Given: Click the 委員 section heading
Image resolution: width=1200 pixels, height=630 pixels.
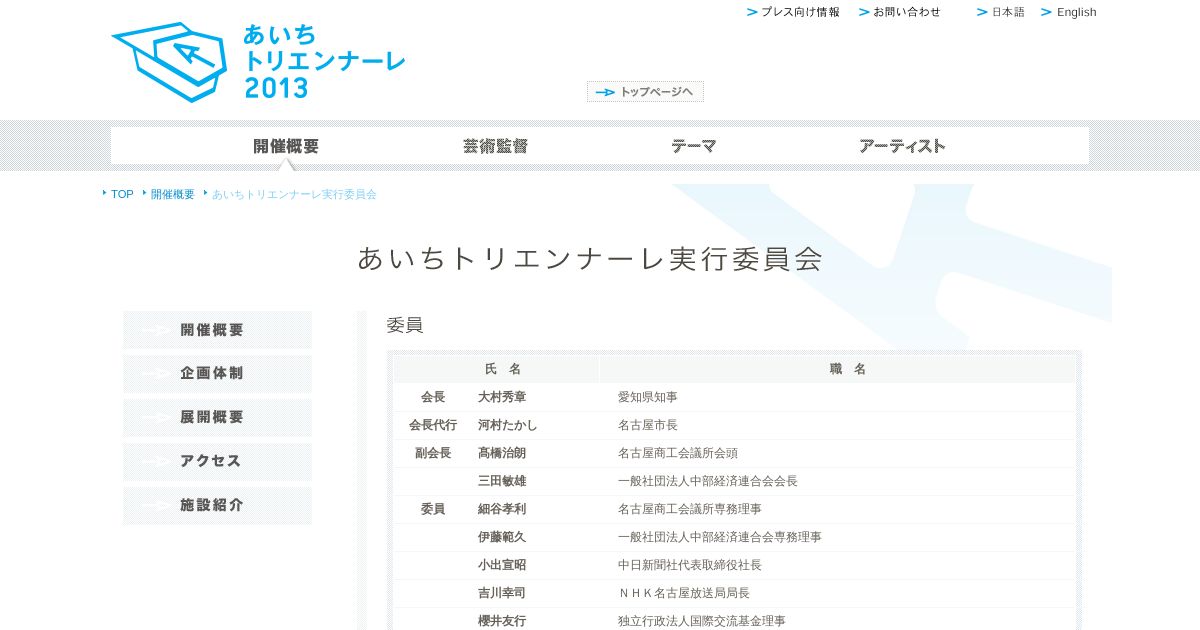Looking at the screenshot, I should (x=405, y=326).
